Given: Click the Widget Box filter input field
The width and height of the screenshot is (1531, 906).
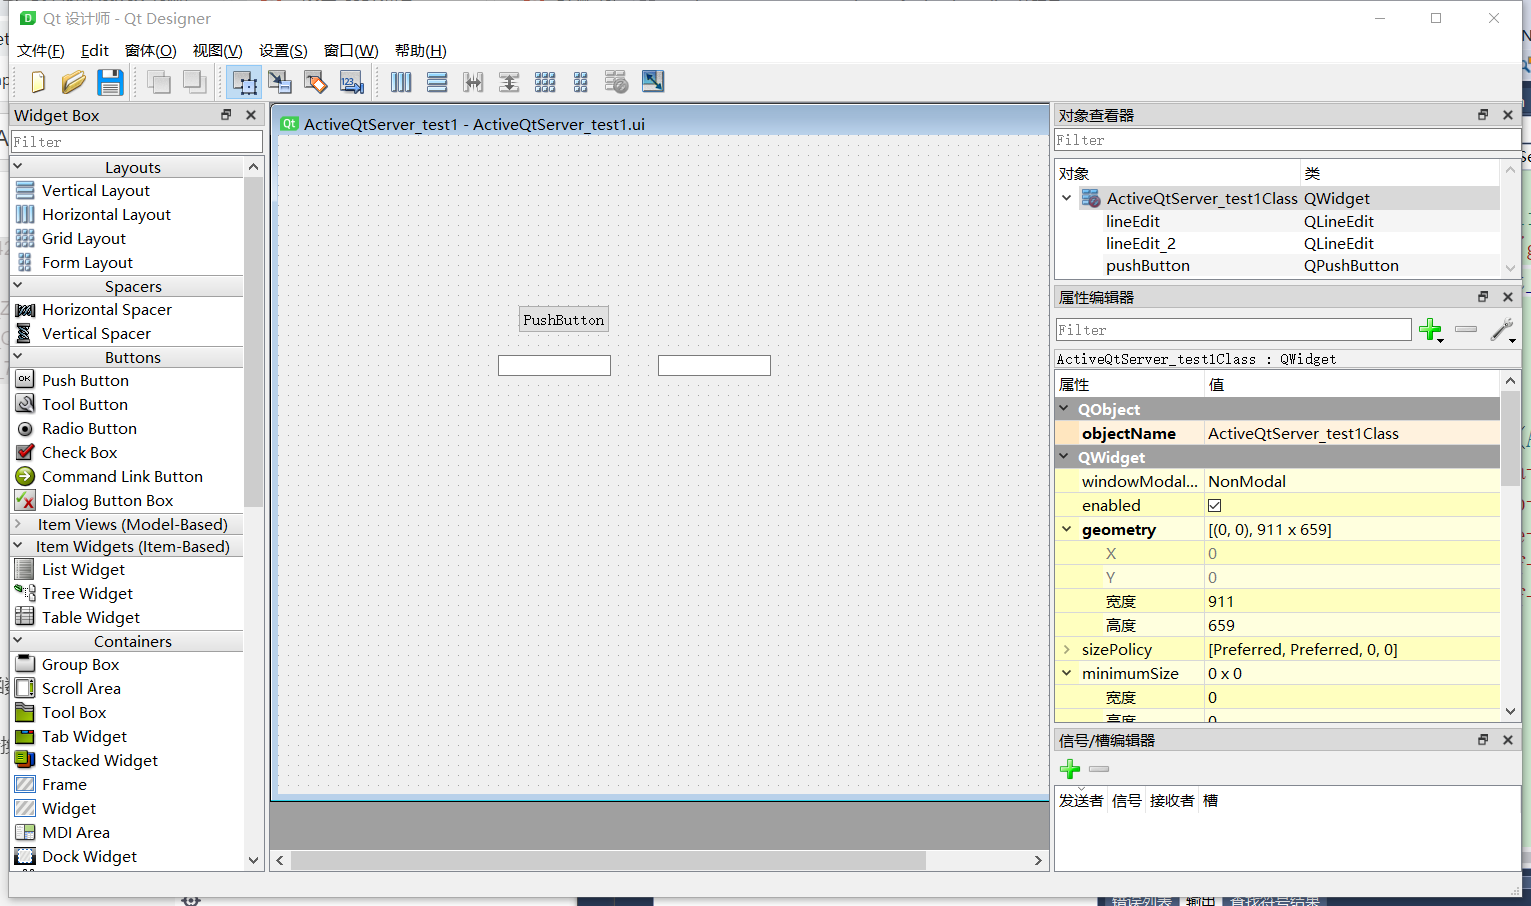Looking at the screenshot, I should pyautogui.click(x=137, y=141).
